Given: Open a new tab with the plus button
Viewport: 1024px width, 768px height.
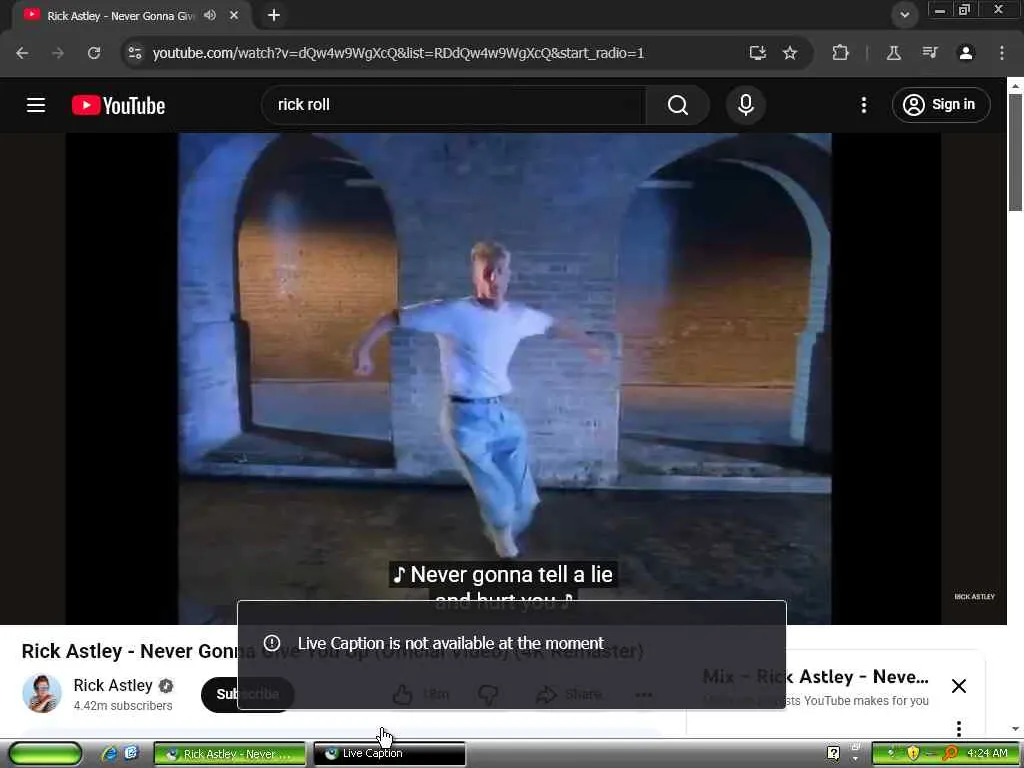Looking at the screenshot, I should (x=274, y=15).
